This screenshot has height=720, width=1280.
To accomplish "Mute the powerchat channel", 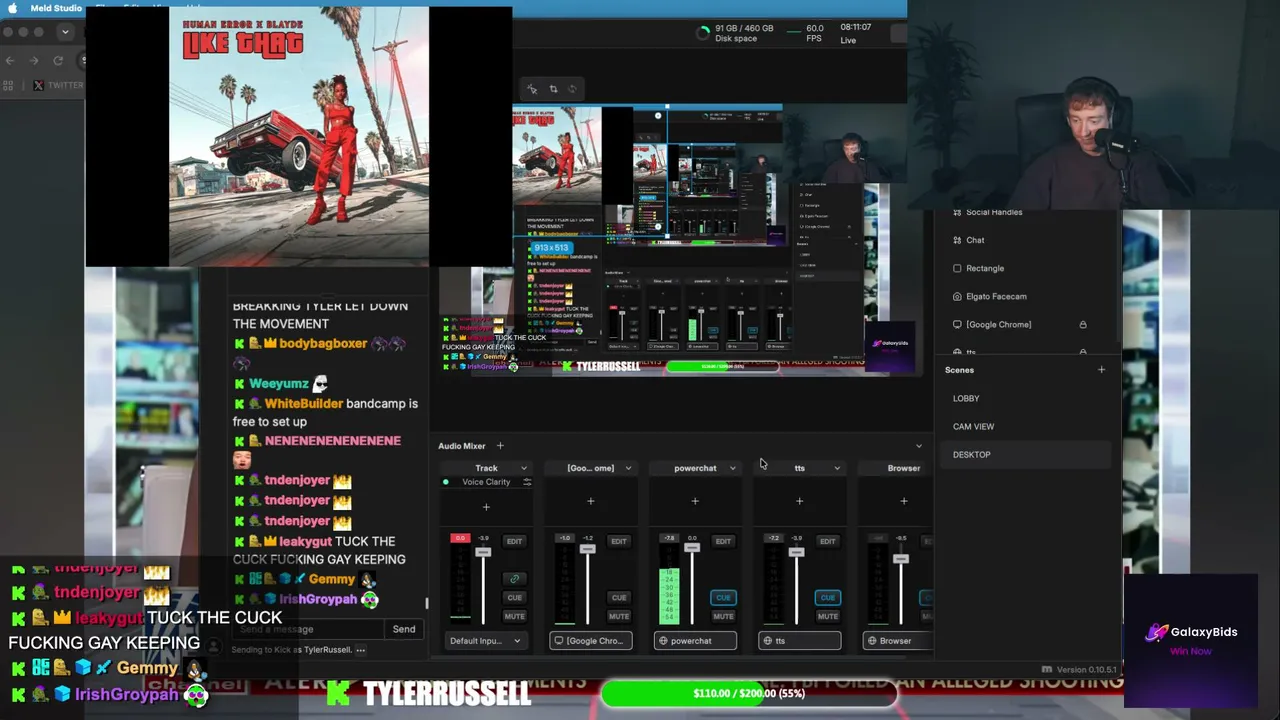I will click(x=723, y=616).
